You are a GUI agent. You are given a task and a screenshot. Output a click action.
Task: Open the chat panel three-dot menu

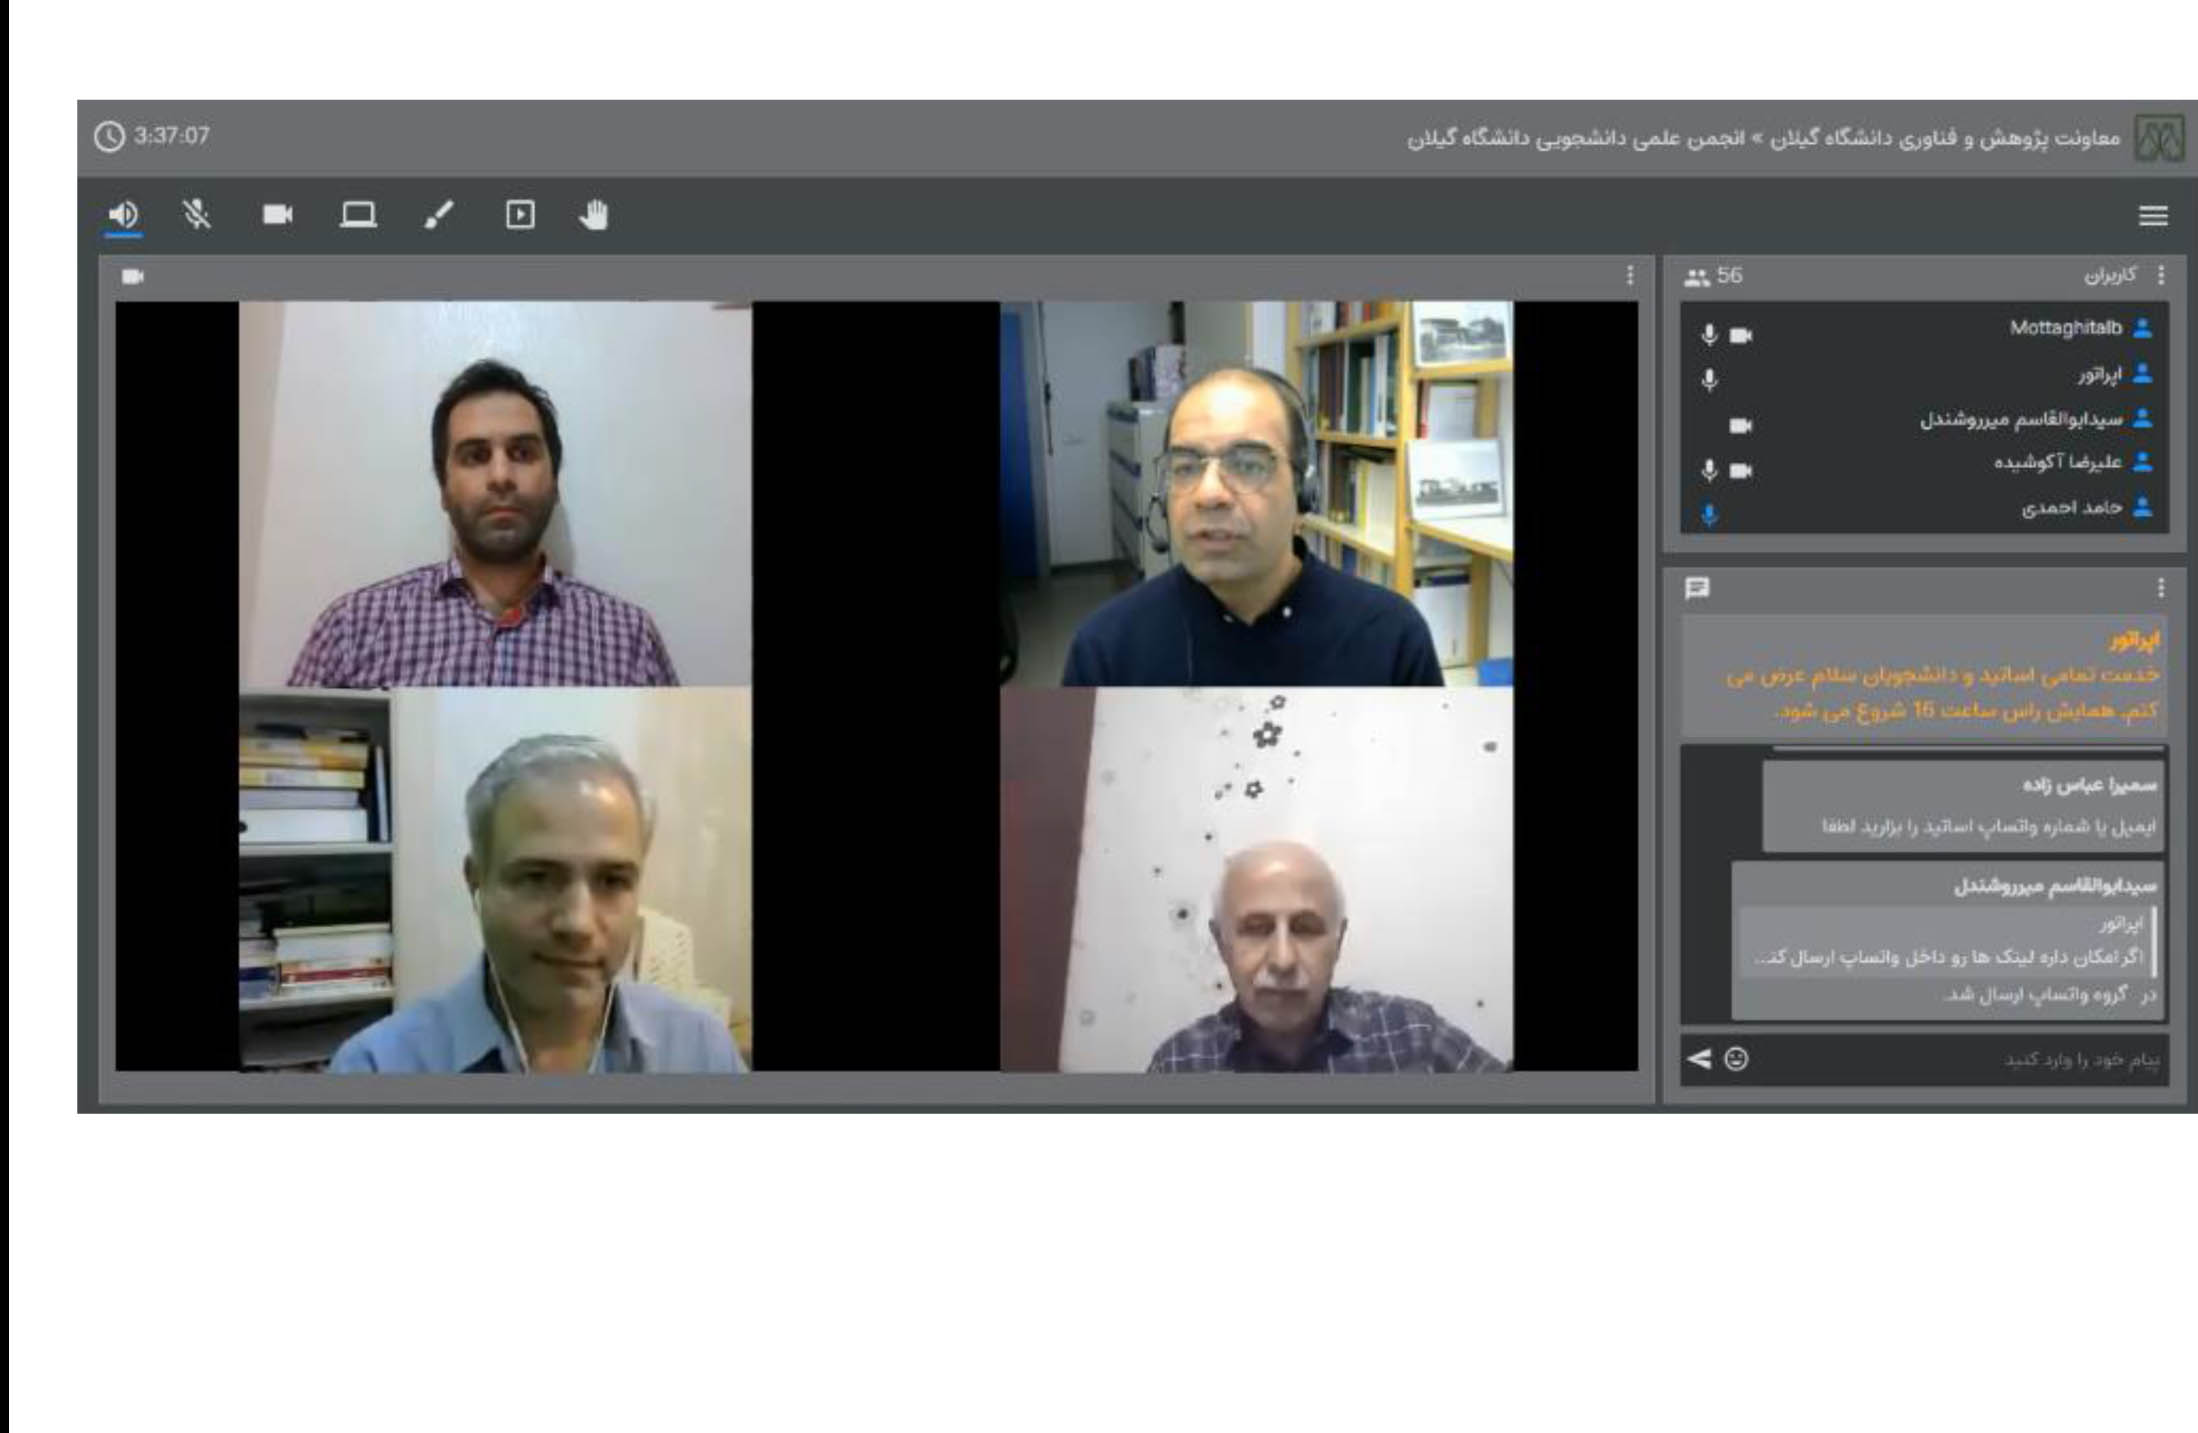point(2160,587)
